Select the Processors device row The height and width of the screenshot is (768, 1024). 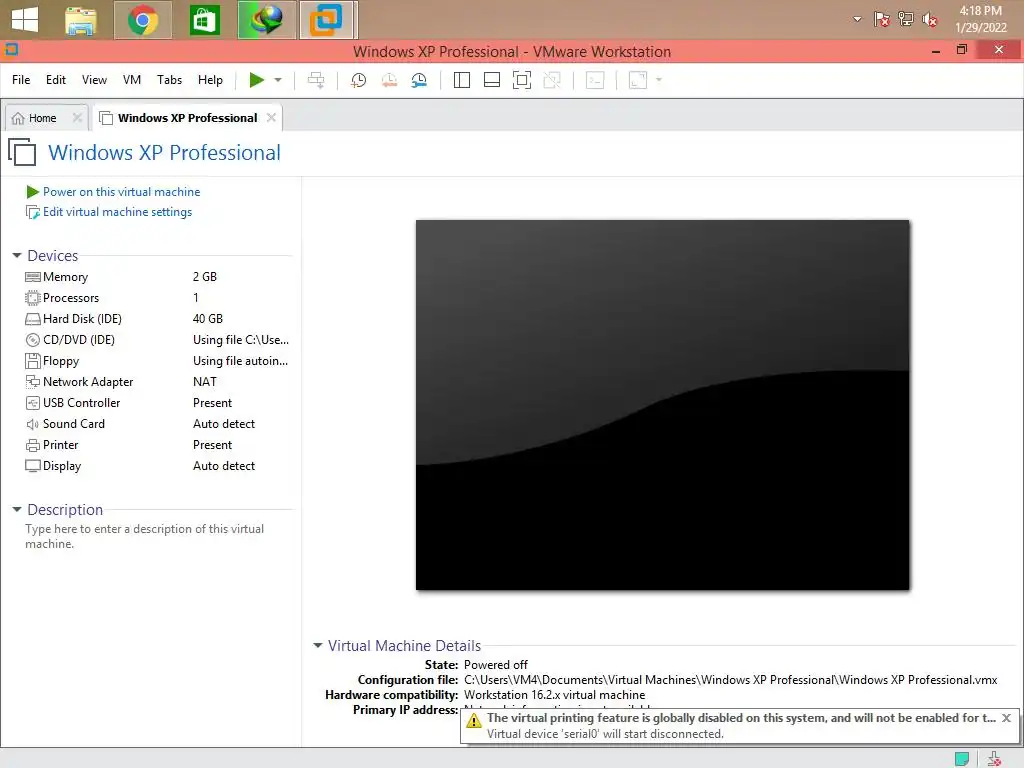(157, 298)
